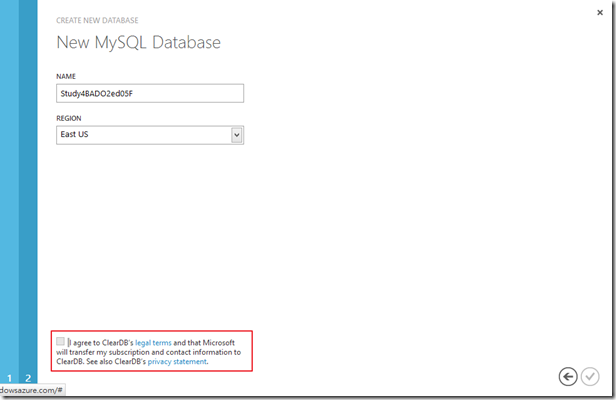This screenshot has width=616, height=400.
Task: Jump to wizard step 2
Action: click(x=28, y=378)
